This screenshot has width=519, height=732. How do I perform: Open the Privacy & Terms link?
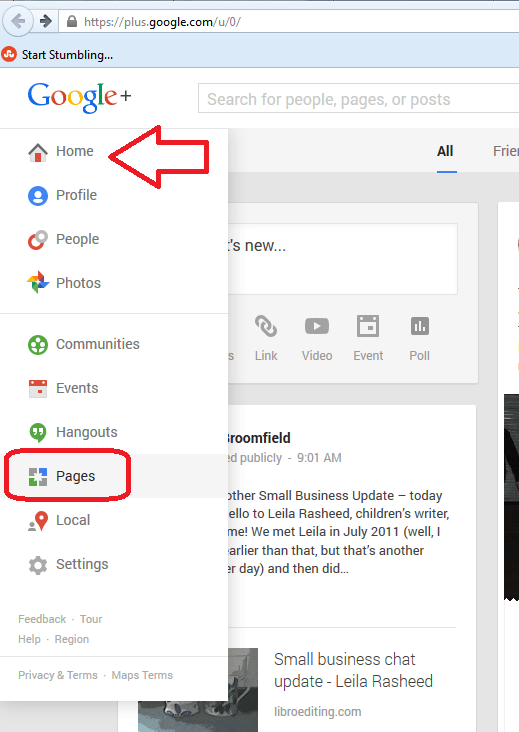(x=58, y=675)
